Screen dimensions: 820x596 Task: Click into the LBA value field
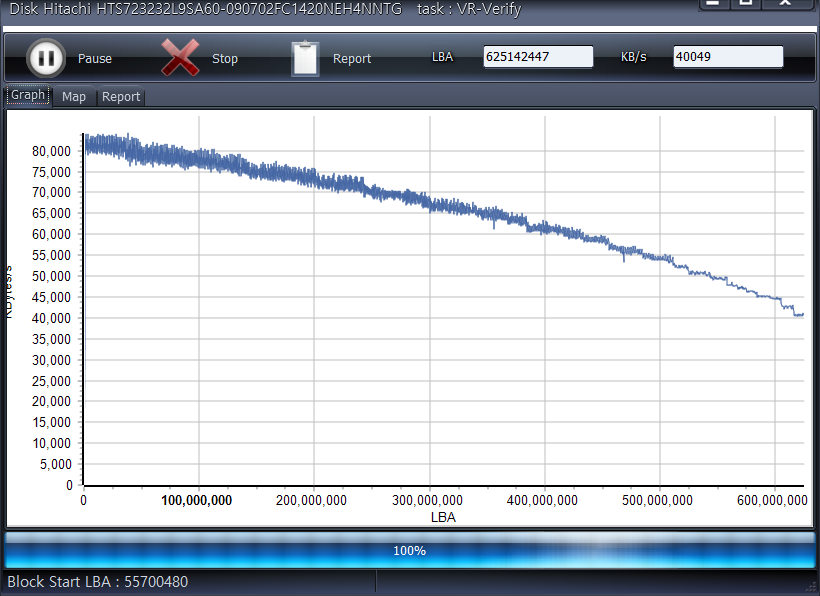(537, 57)
